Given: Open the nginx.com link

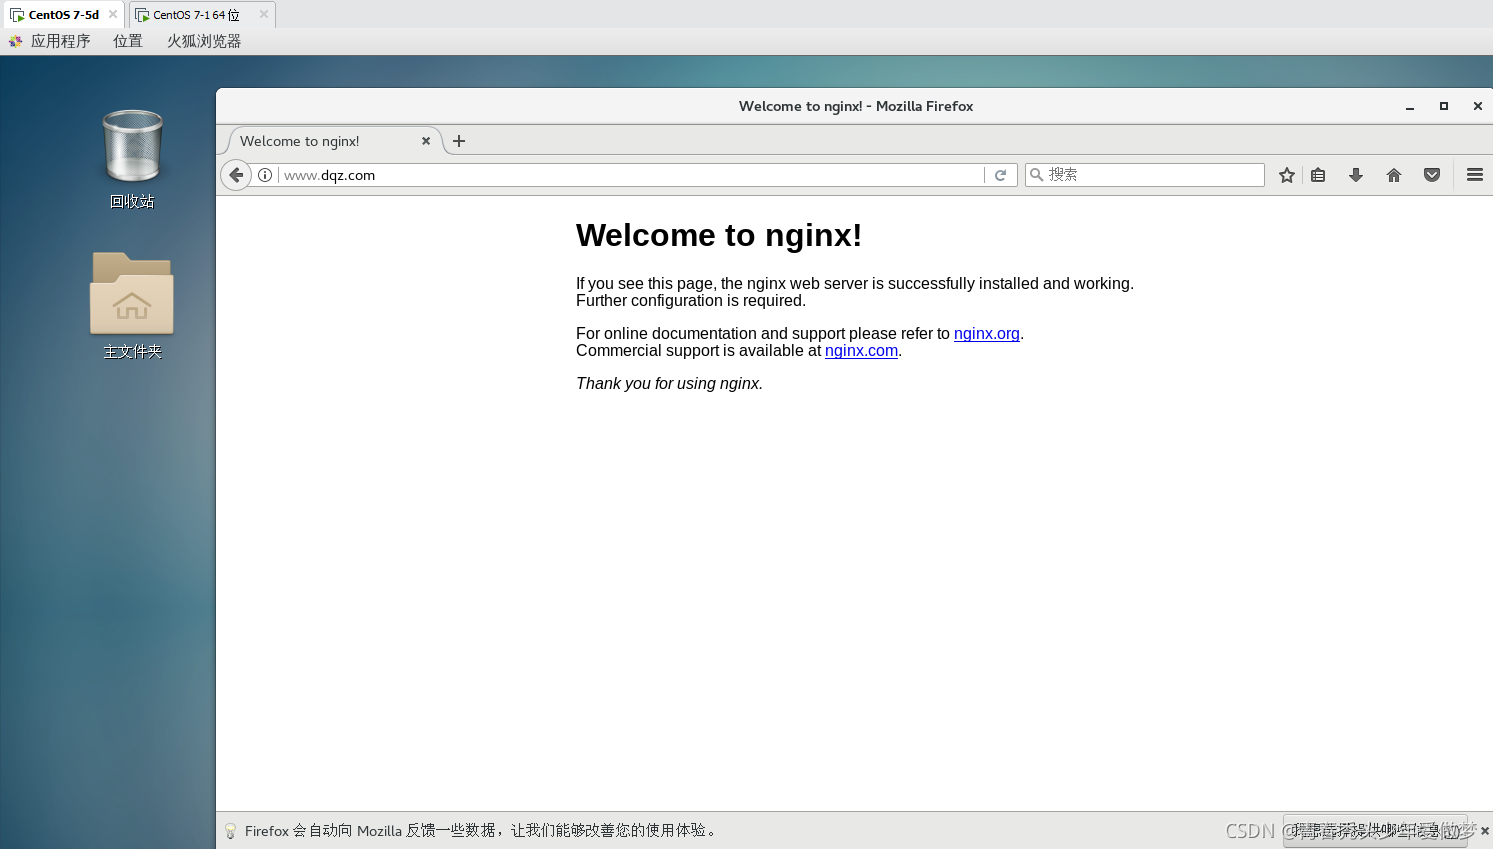Looking at the screenshot, I should coord(861,351).
